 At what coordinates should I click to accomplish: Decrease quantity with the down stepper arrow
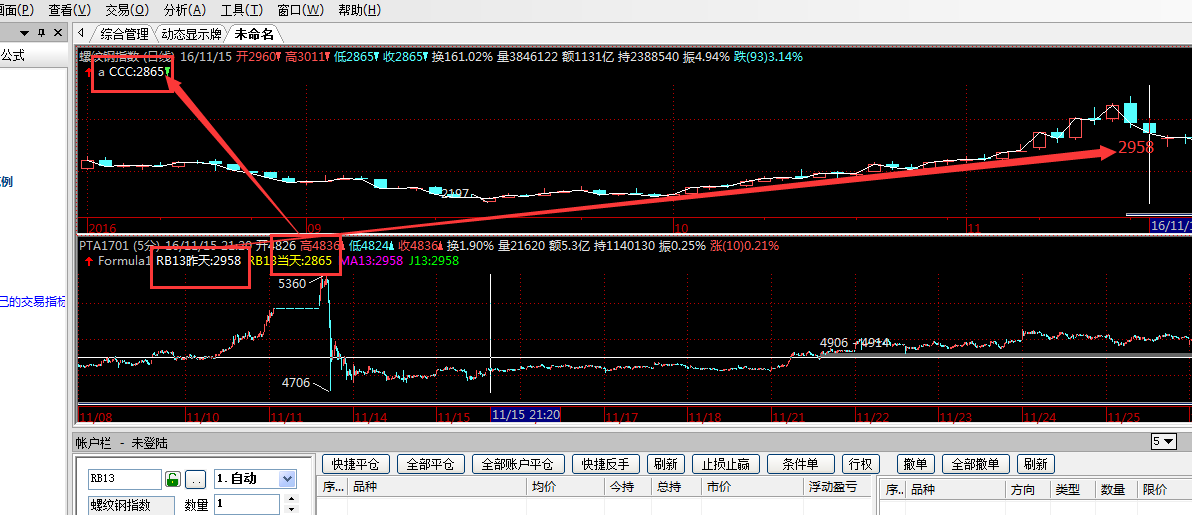pyautogui.click(x=291, y=509)
